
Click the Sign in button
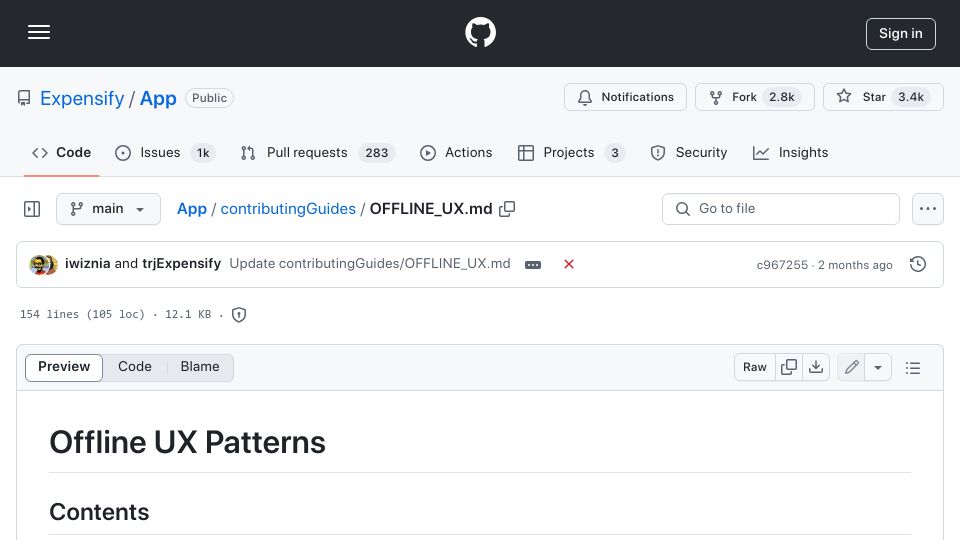click(x=901, y=34)
